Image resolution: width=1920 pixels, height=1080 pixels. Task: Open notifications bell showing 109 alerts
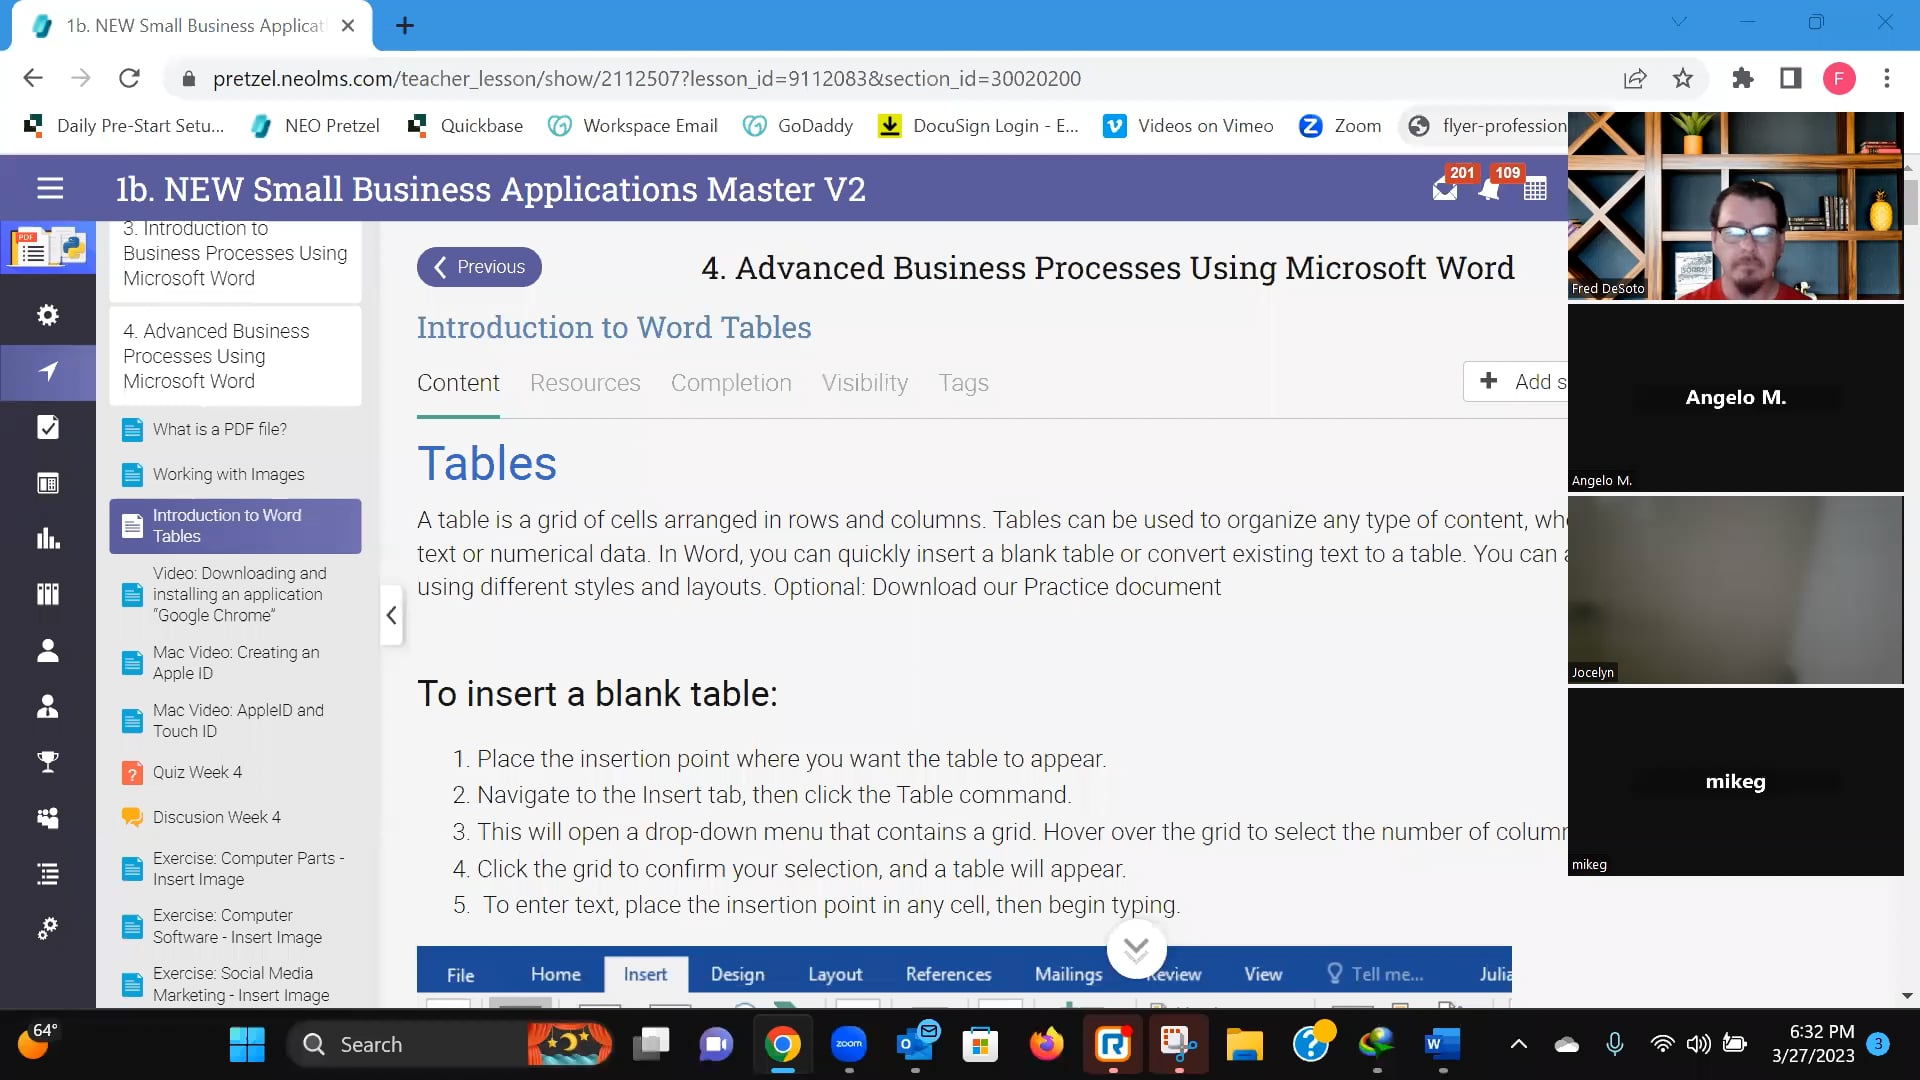click(1490, 190)
